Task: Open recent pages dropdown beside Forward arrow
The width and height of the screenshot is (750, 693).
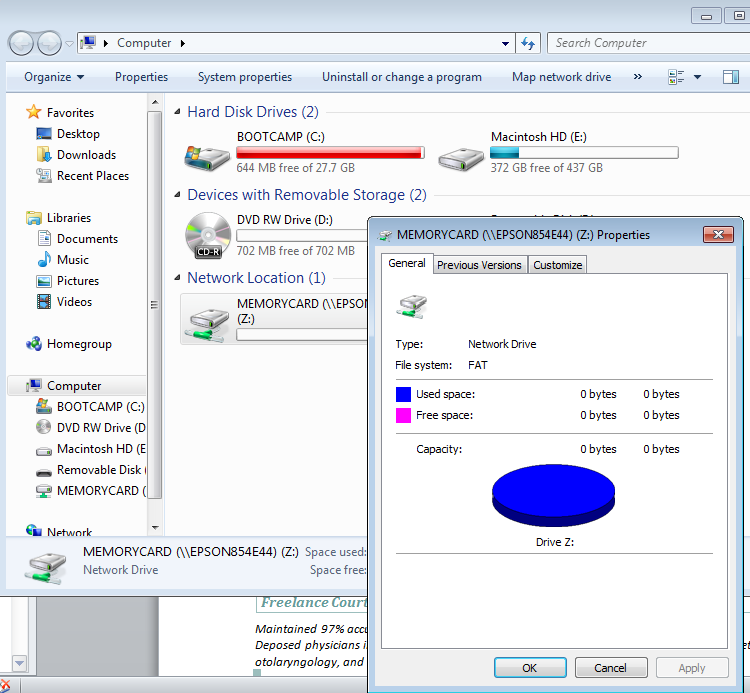Action: (69, 44)
